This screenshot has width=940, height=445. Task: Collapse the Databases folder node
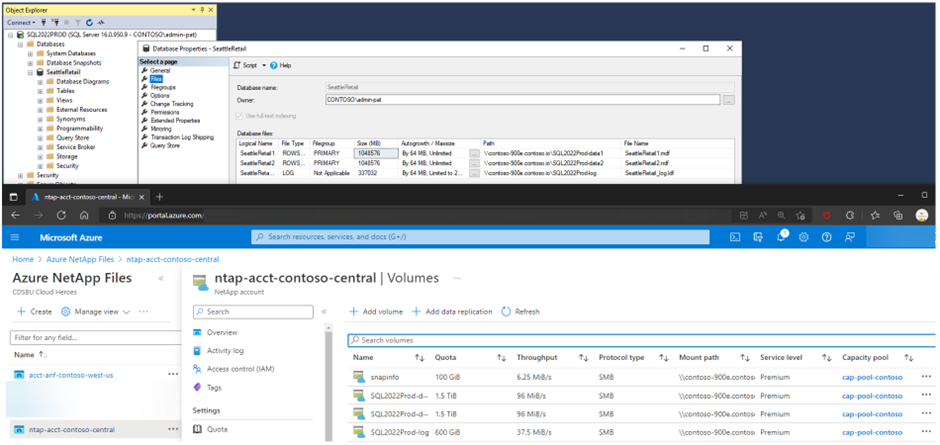point(21,44)
